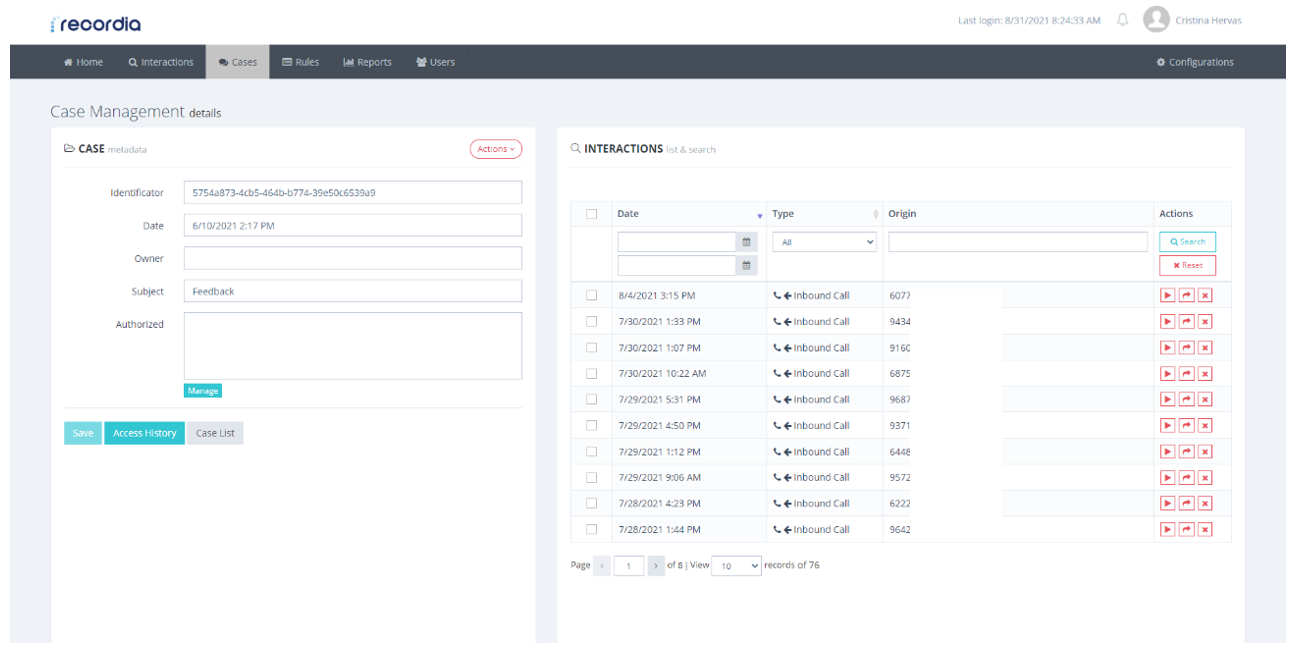1298x653 pixels.
Task: Remove the 7/28/2021 4:23 PM interaction
Action: (x=1205, y=503)
